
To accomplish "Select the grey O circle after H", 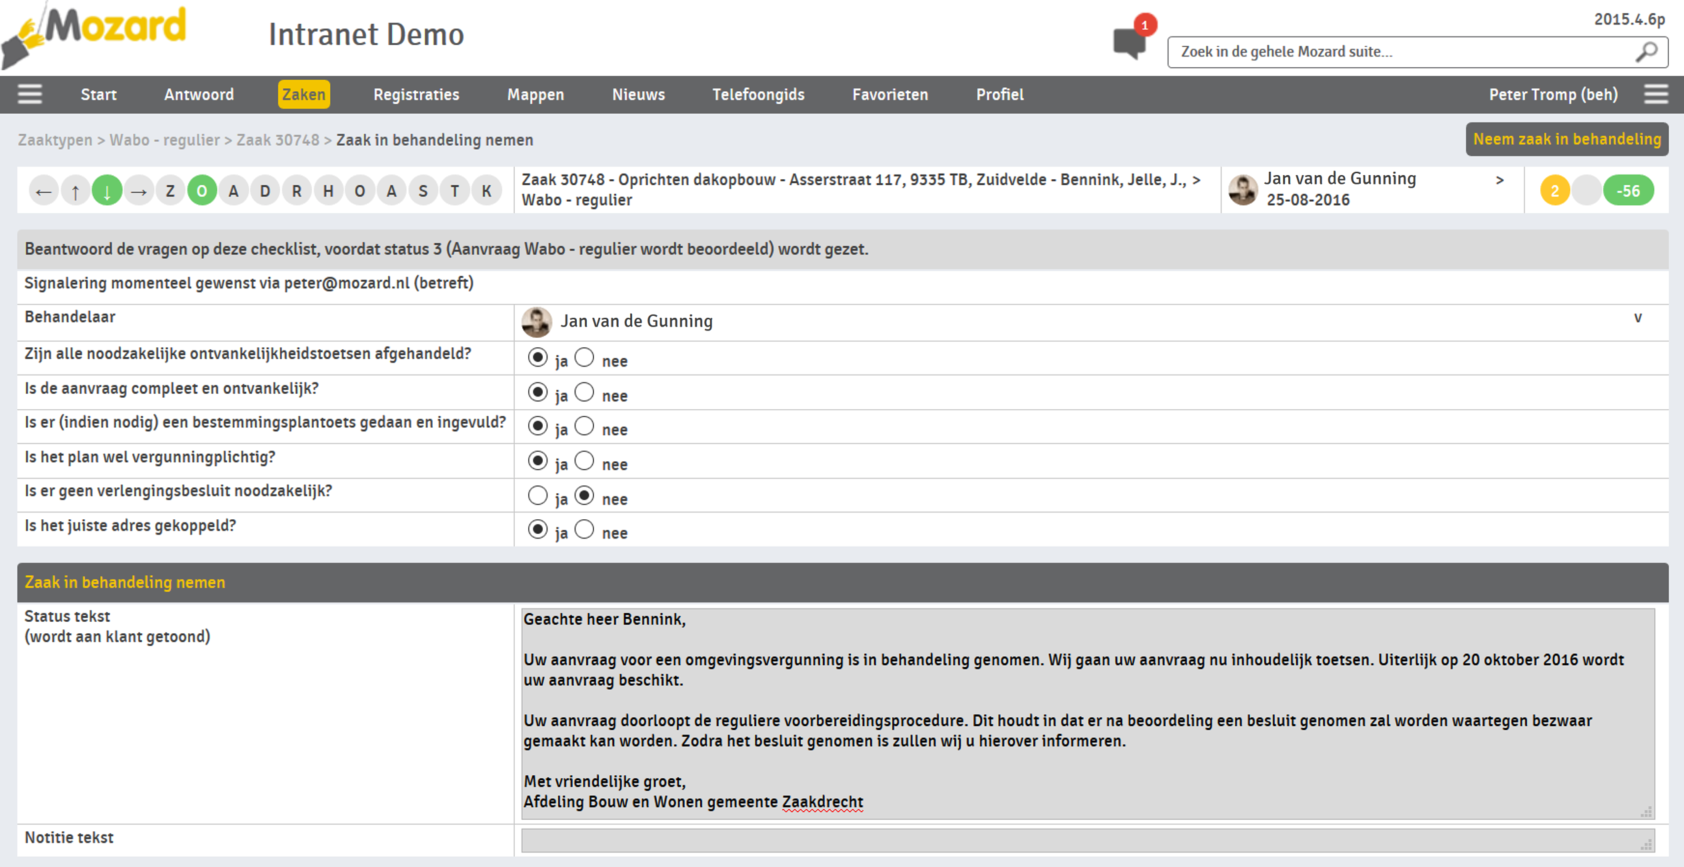I will tap(360, 191).
